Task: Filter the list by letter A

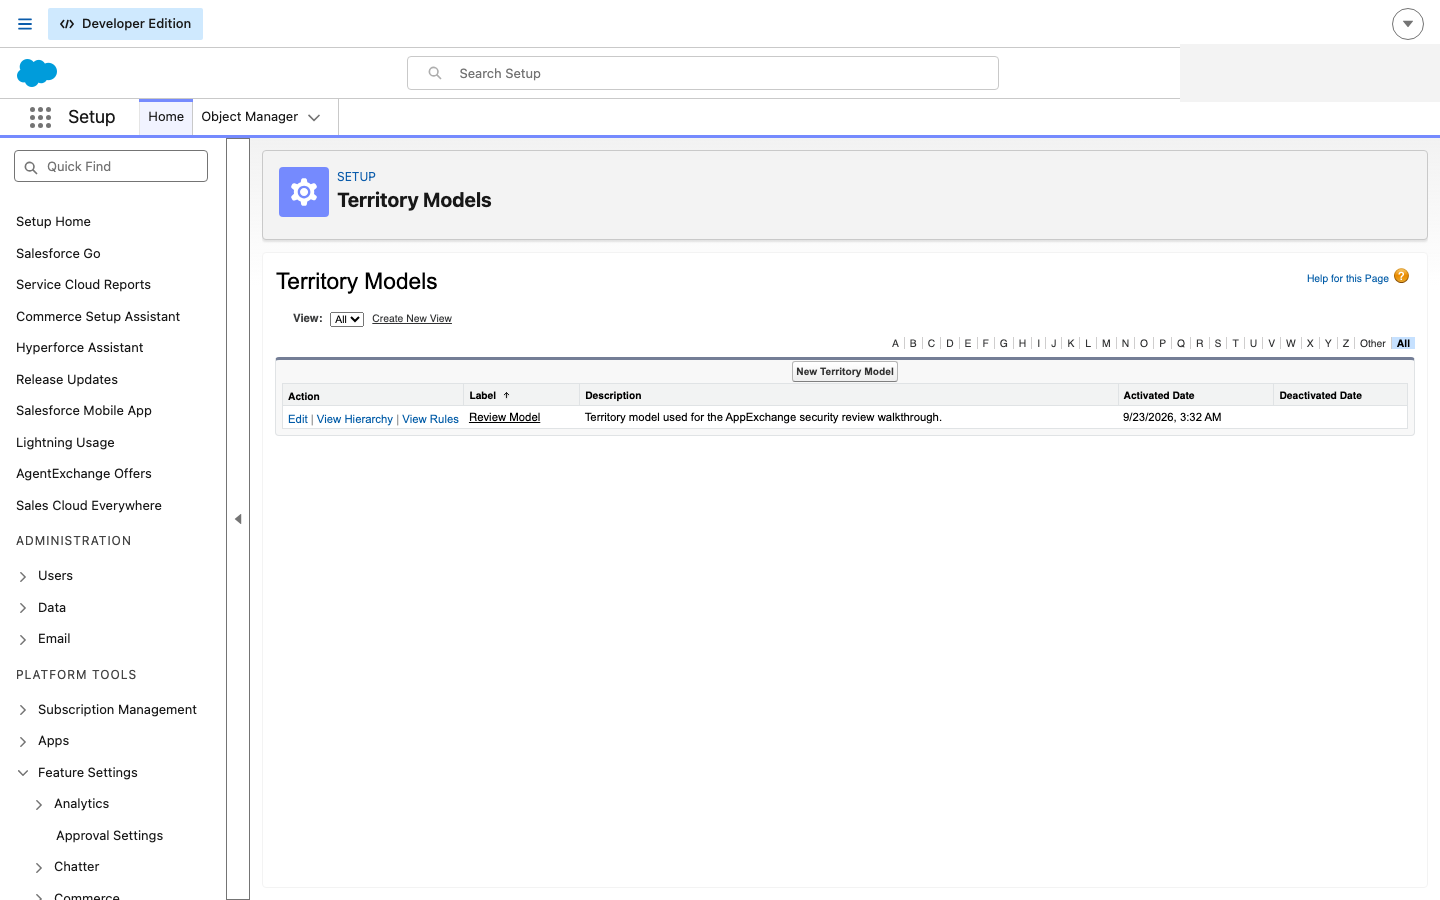Action: [x=895, y=343]
